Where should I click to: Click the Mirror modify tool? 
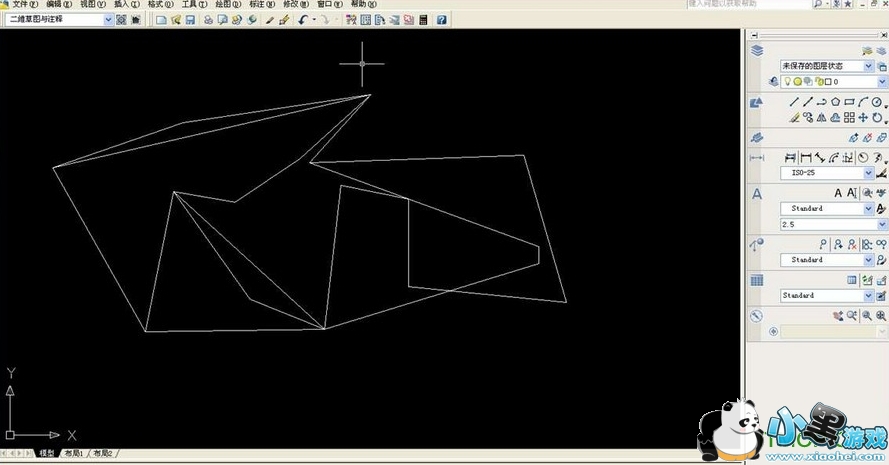click(x=822, y=117)
